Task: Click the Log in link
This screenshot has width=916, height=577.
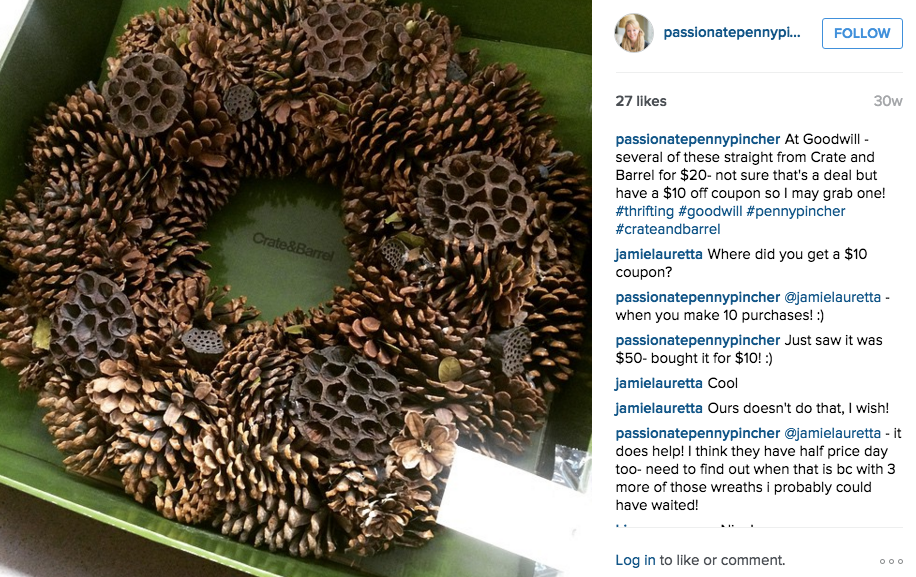Action: [635, 561]
